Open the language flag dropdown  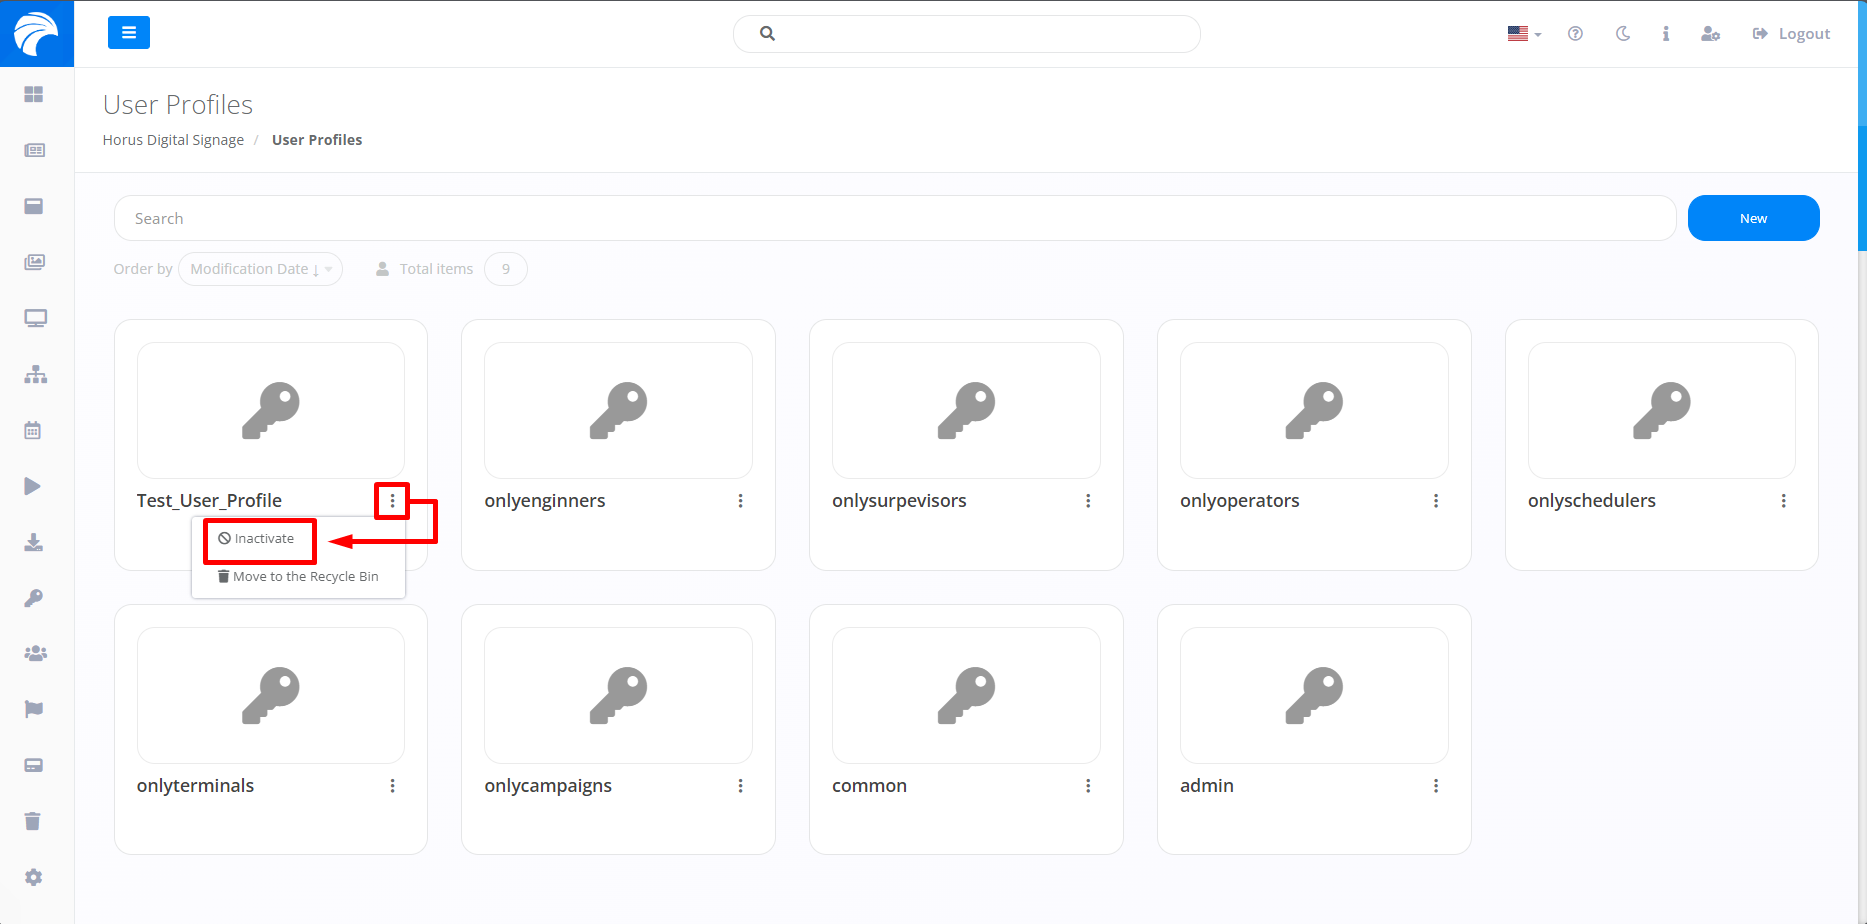[1521, 33]
